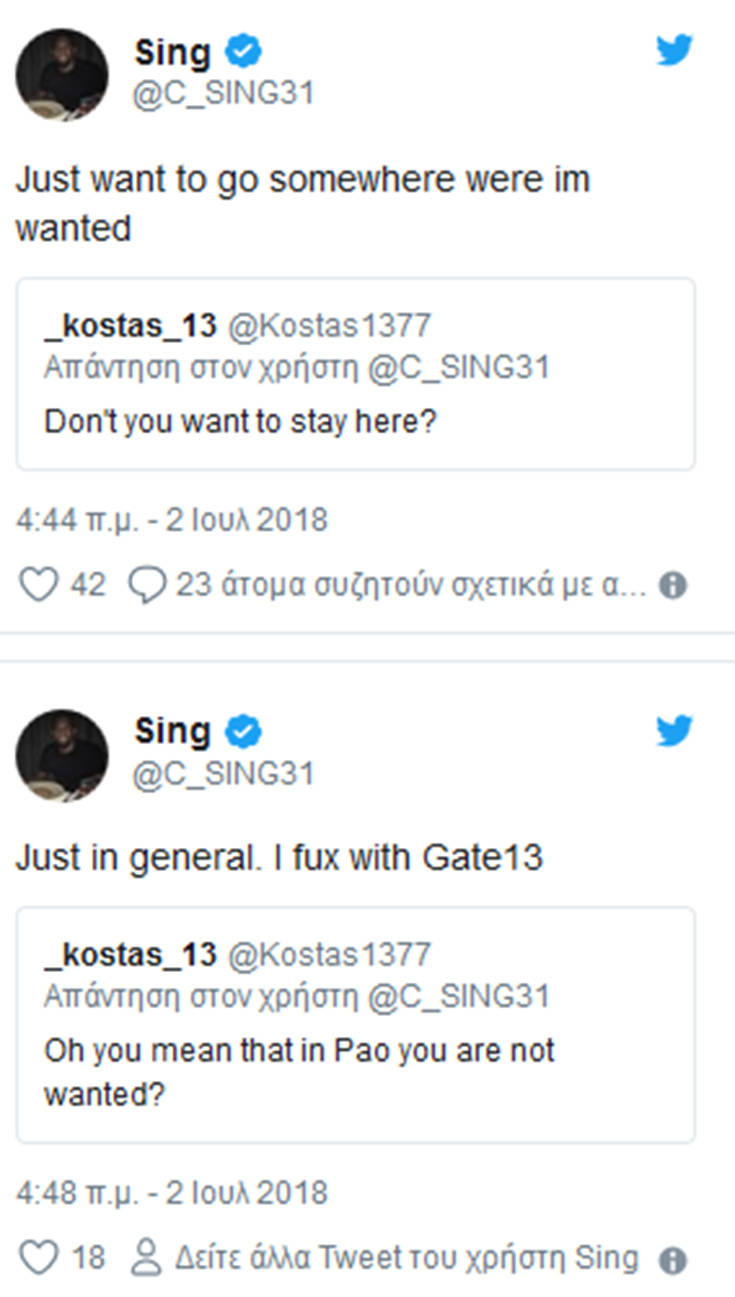Click '23 άτομα συζητούν σχετικά' link
Viewport: 735px width, 1297px height.
(412, 585)
